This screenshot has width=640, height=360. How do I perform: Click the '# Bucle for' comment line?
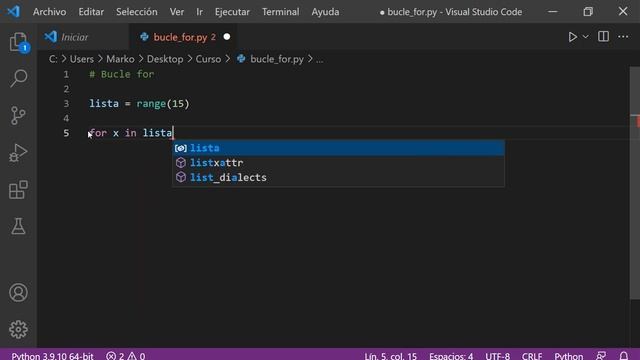coord(122,74)
